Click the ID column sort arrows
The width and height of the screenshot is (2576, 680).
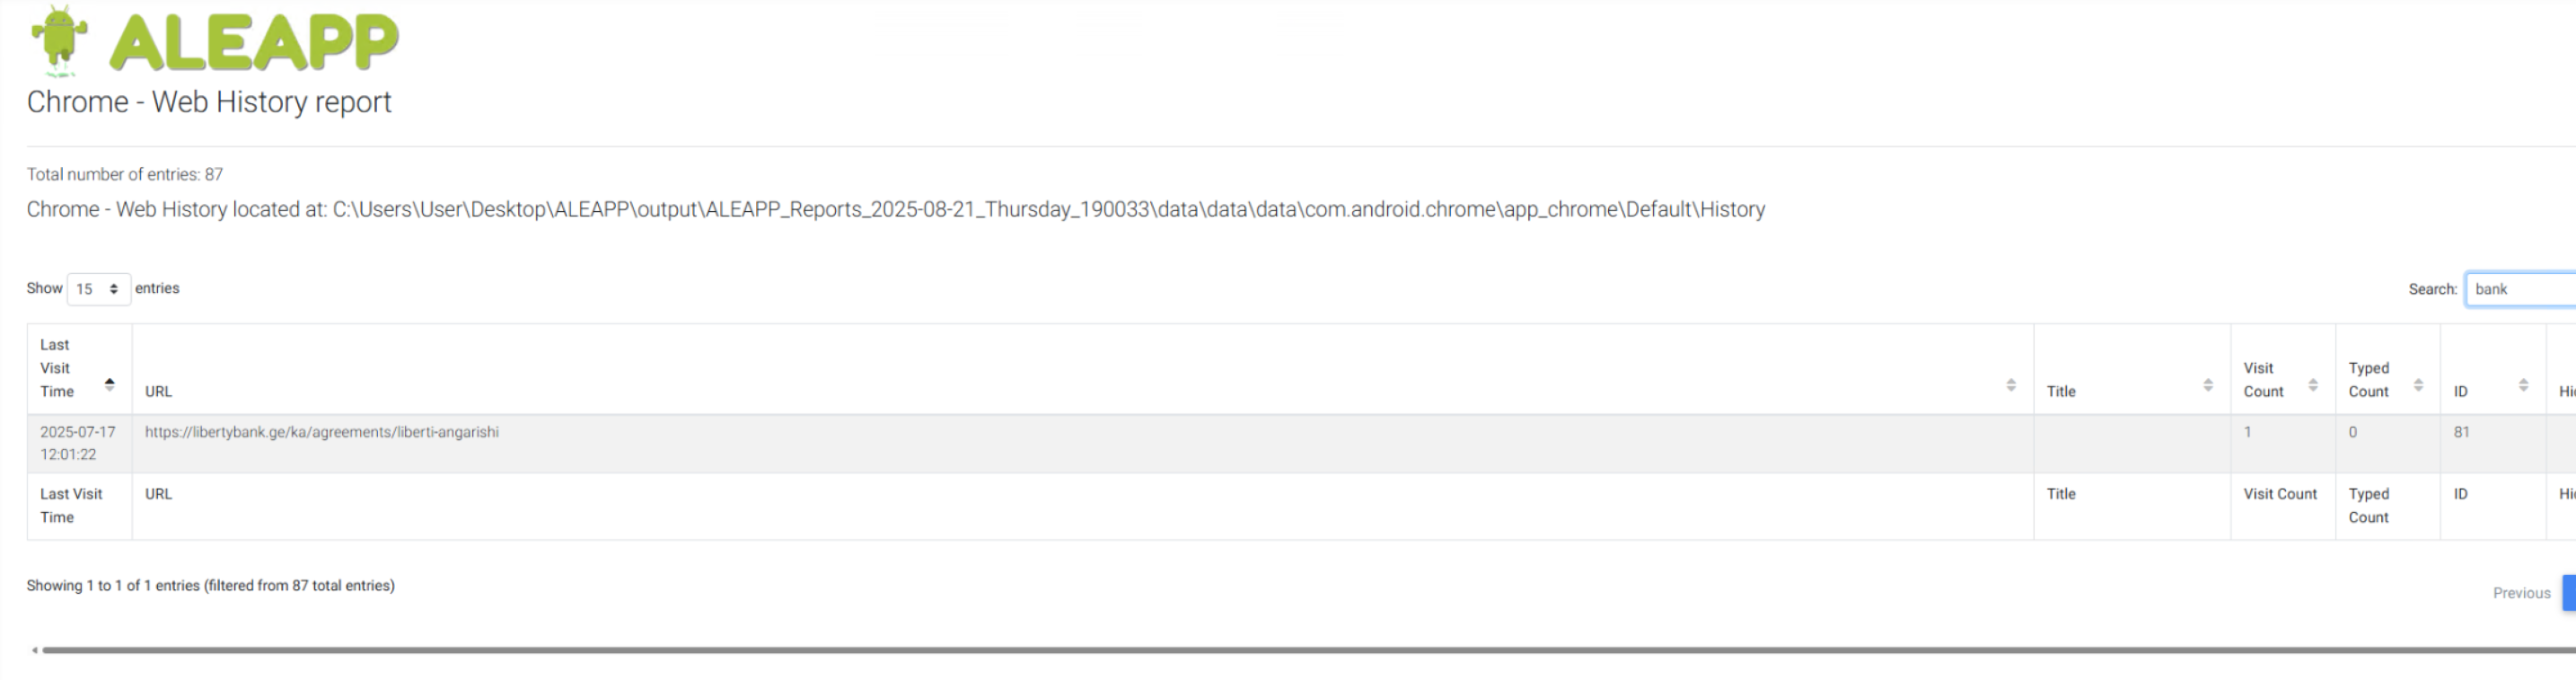(2523, 385)
